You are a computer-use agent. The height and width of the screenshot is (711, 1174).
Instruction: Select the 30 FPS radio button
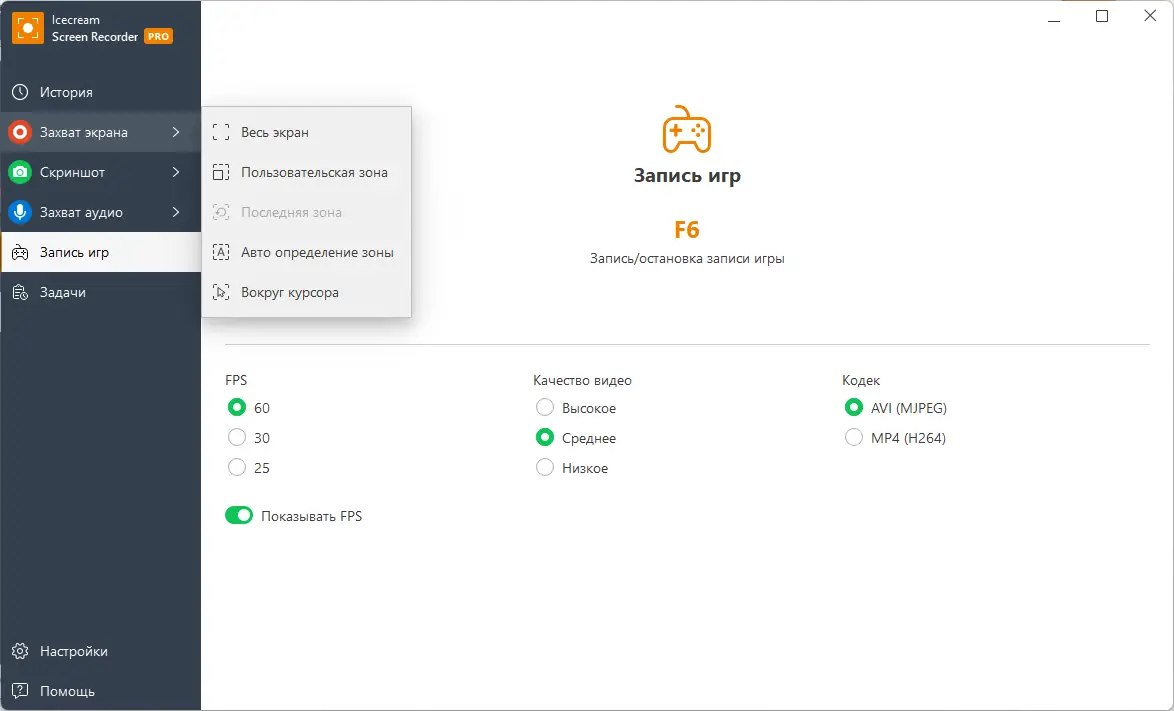(237, 438)
